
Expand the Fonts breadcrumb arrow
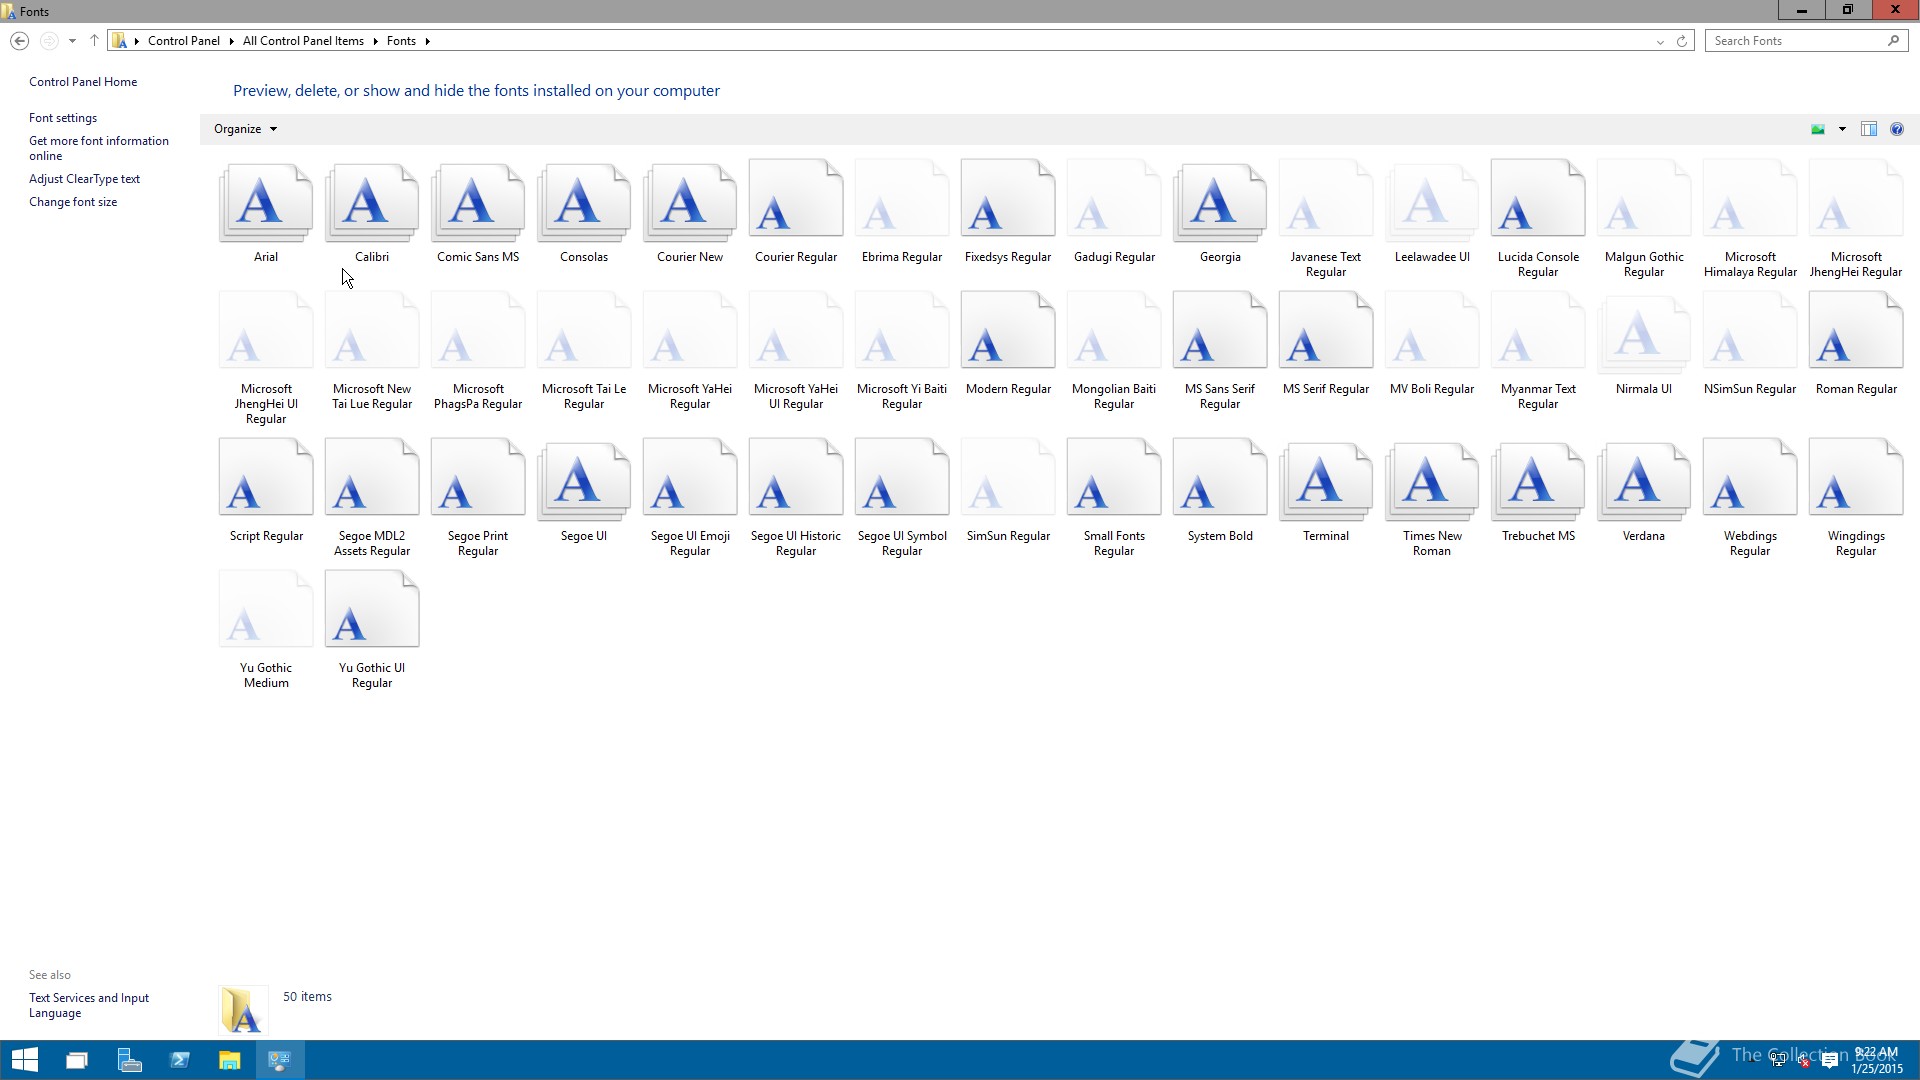[427, 41]
